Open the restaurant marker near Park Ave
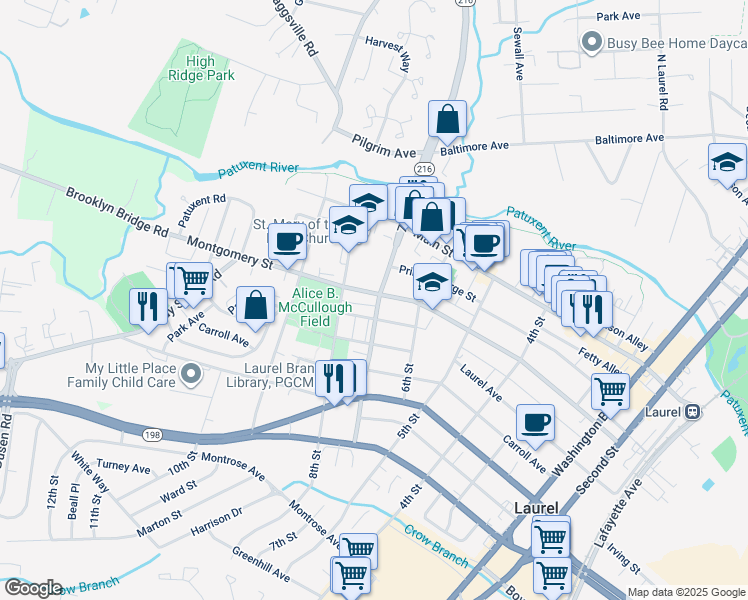The width and height of the screenshot is (748, 600). [x=148, y=308]
